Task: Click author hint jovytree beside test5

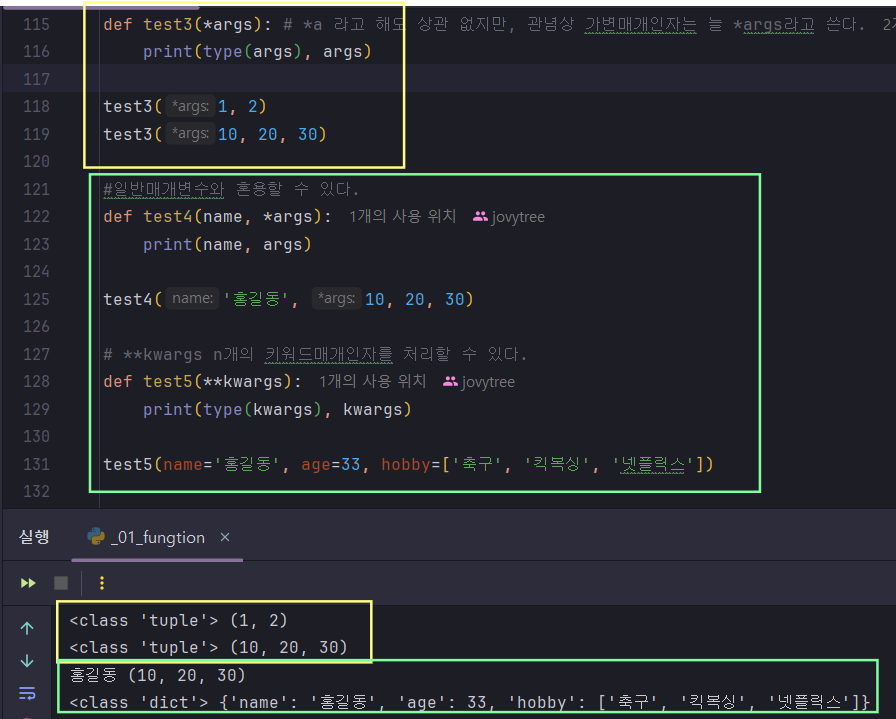Action: click(488, 382)
